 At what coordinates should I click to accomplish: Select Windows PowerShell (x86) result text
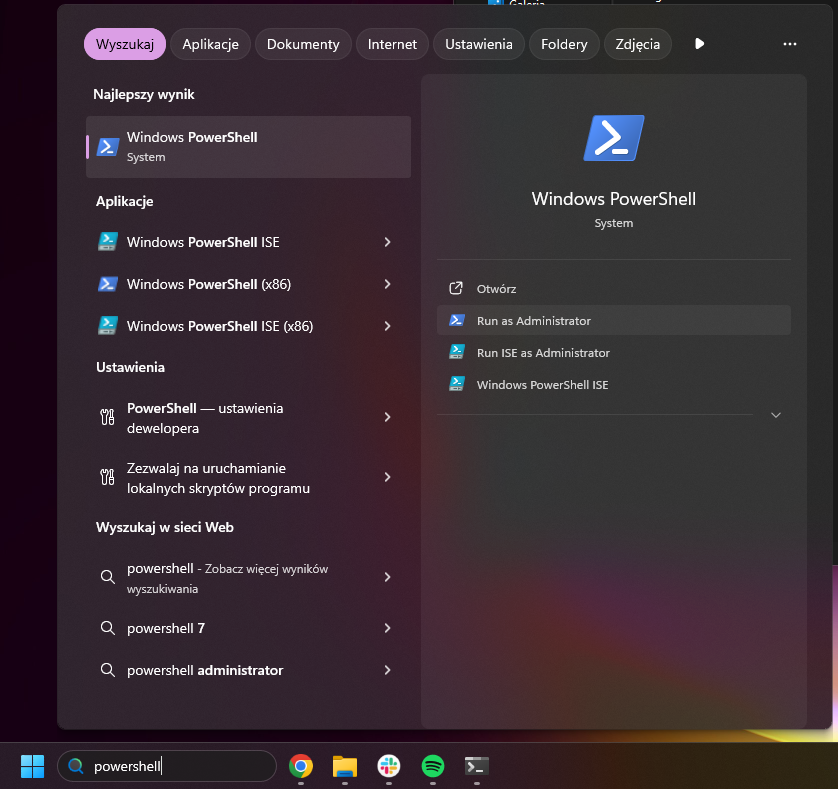pyautogui.click(x=208, y=284)
